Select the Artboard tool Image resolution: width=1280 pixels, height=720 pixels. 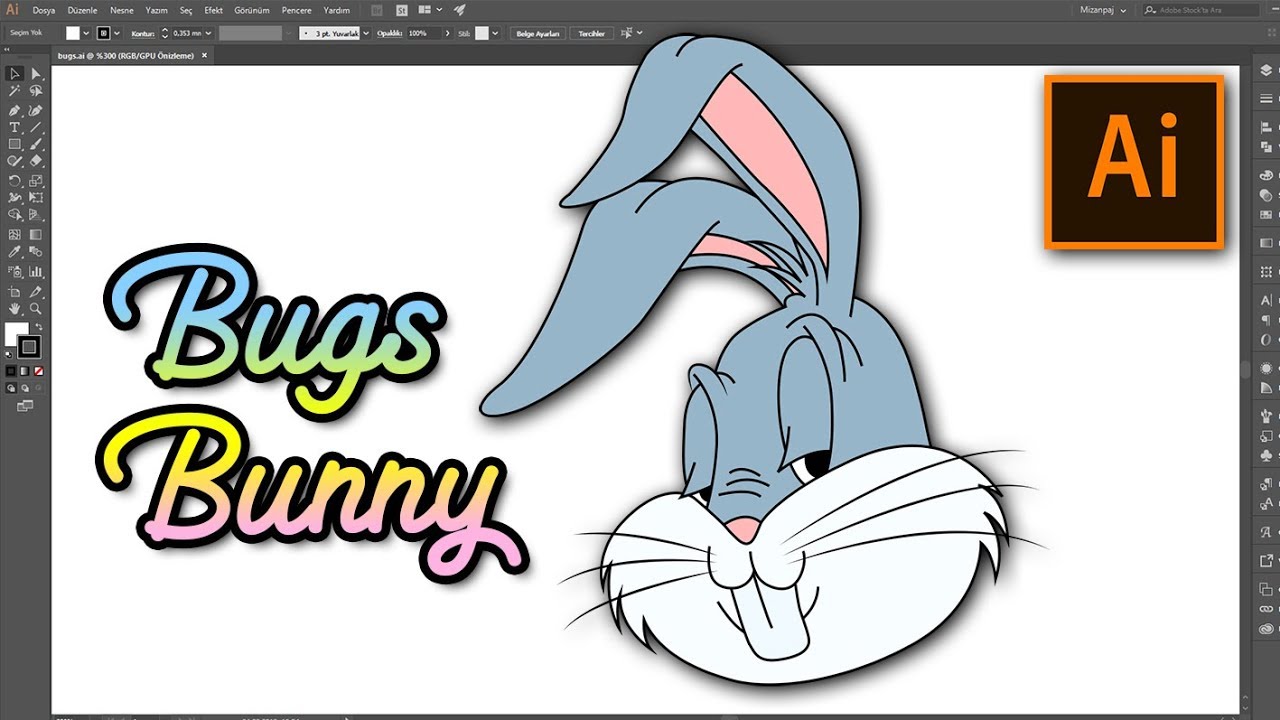[15, 291]
